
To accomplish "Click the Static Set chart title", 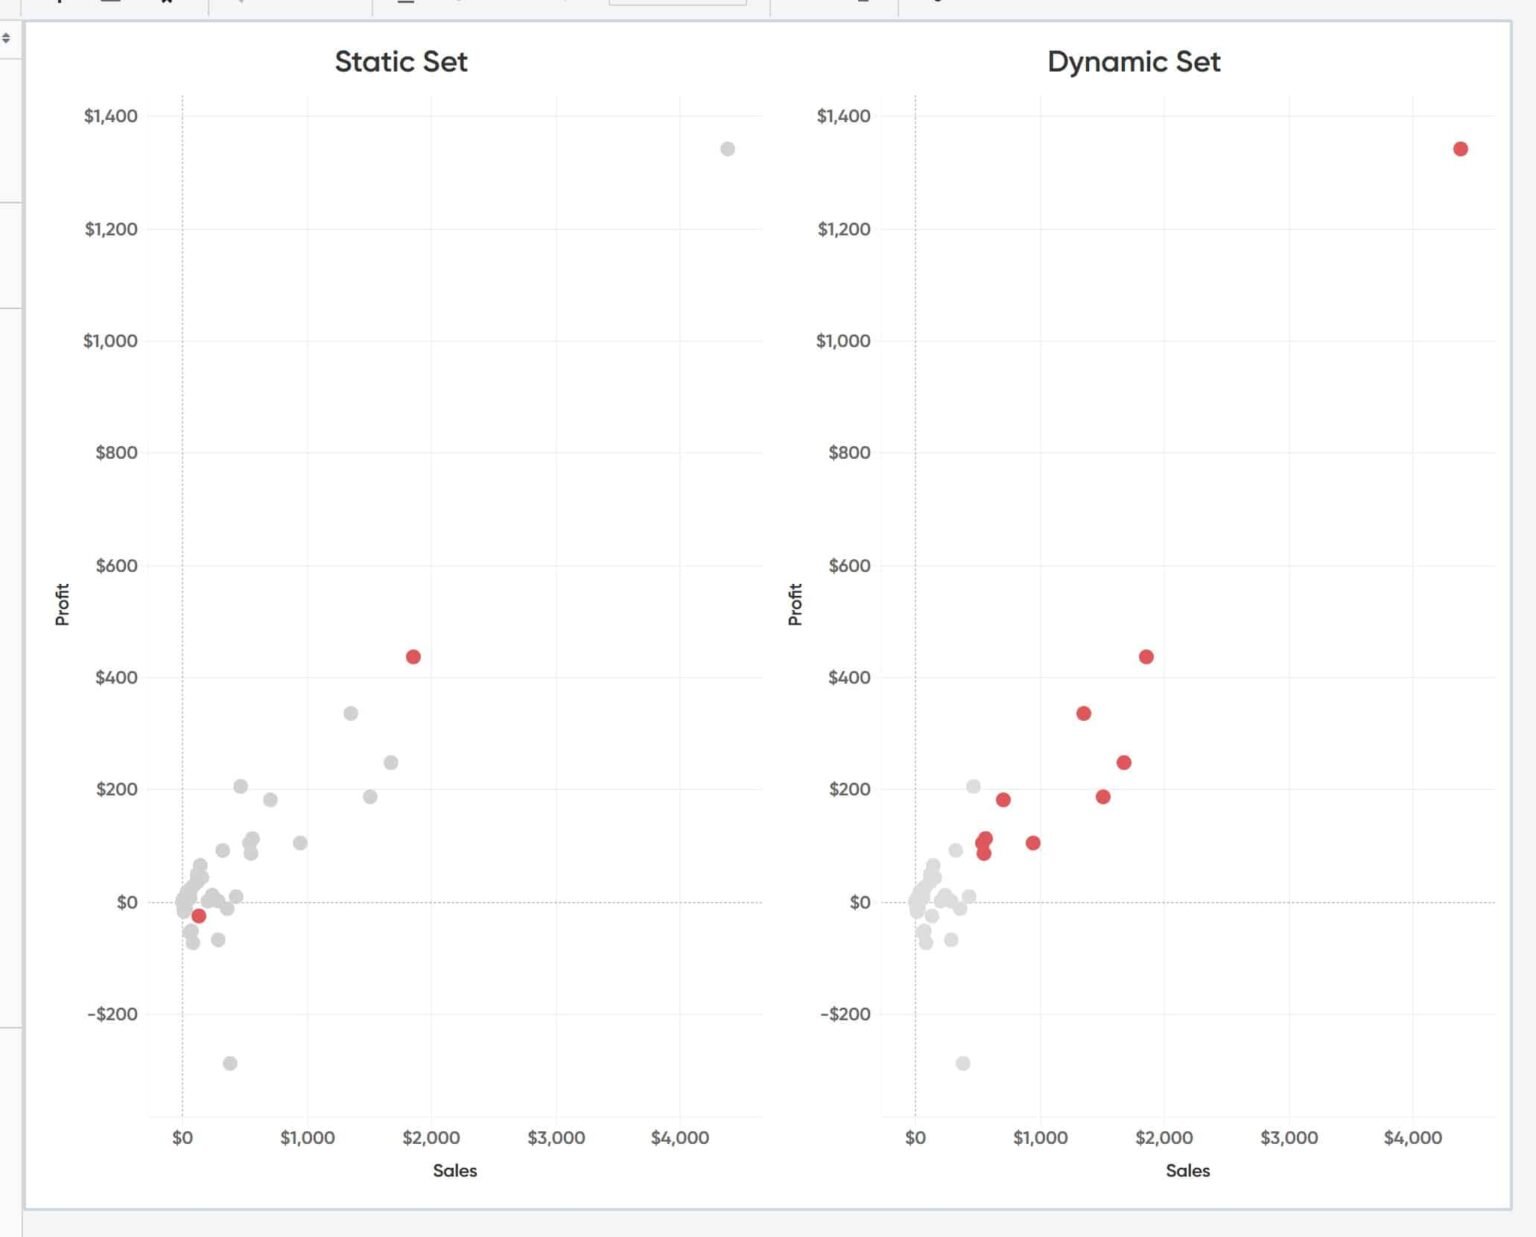I will pyautogui.click(x=401, y=61).
